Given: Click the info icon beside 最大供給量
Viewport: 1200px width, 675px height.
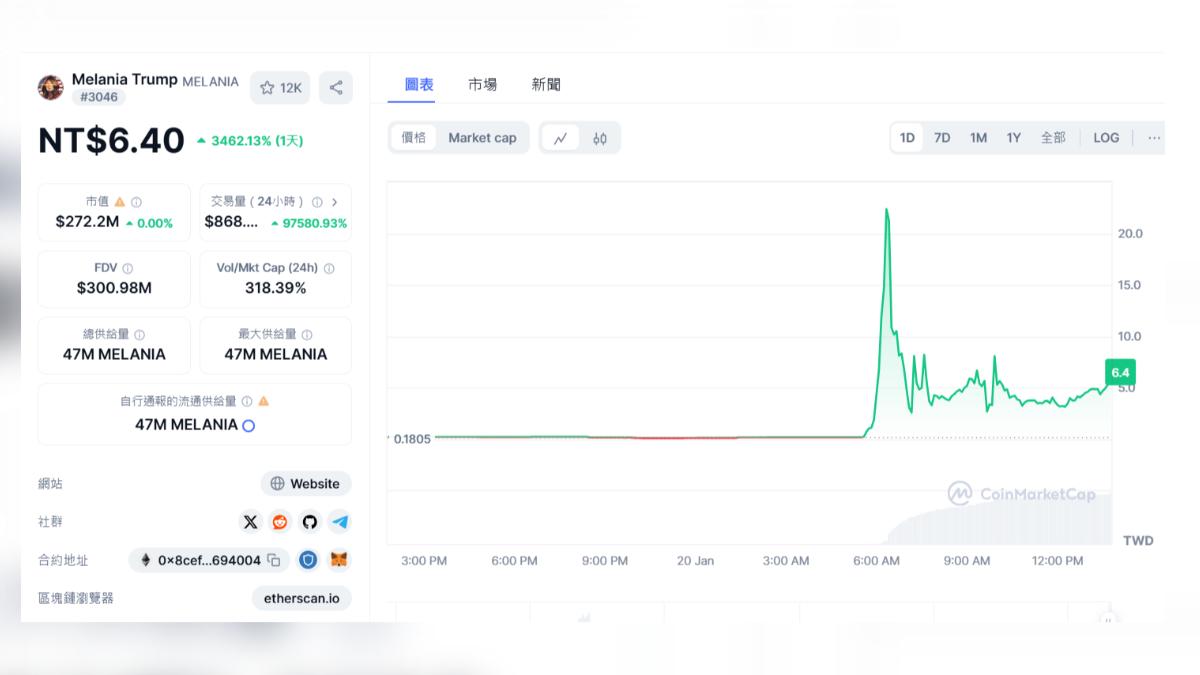Looking at the screenshot, I should (x=307, y=335).
